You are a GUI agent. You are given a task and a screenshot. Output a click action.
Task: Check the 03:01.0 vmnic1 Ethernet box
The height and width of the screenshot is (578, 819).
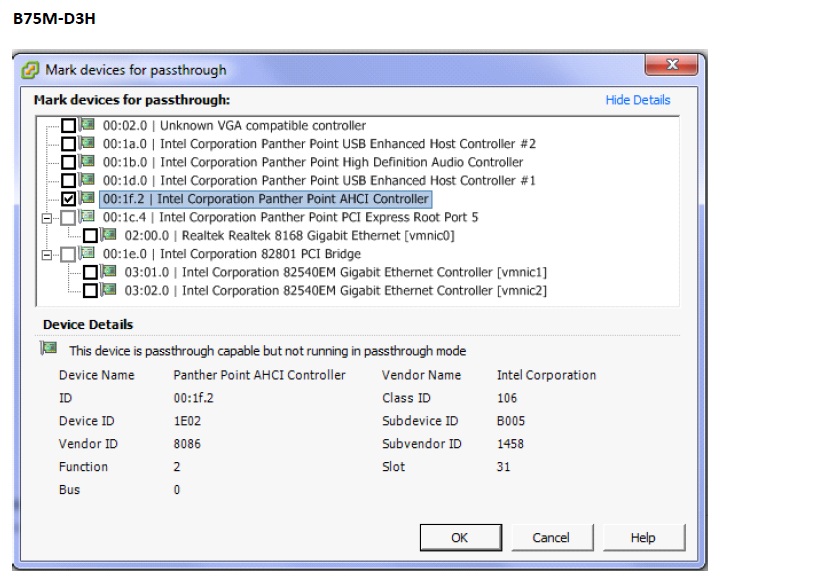[90, 272]
